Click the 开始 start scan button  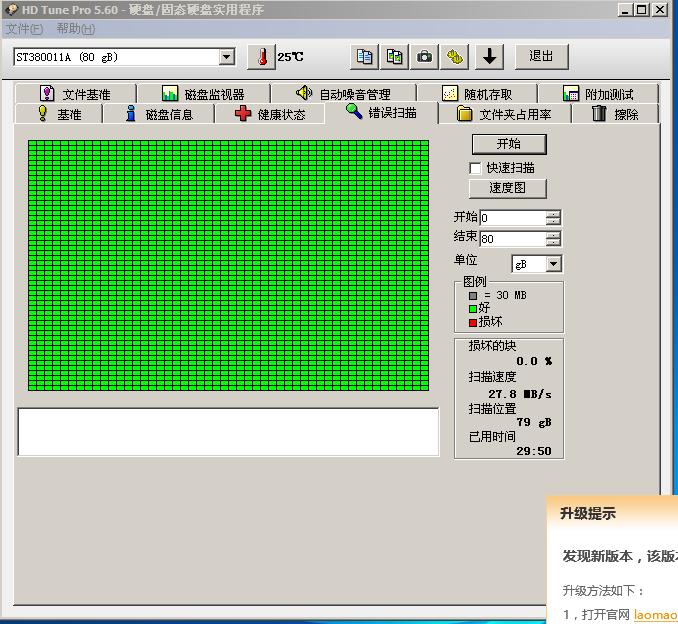509,144
